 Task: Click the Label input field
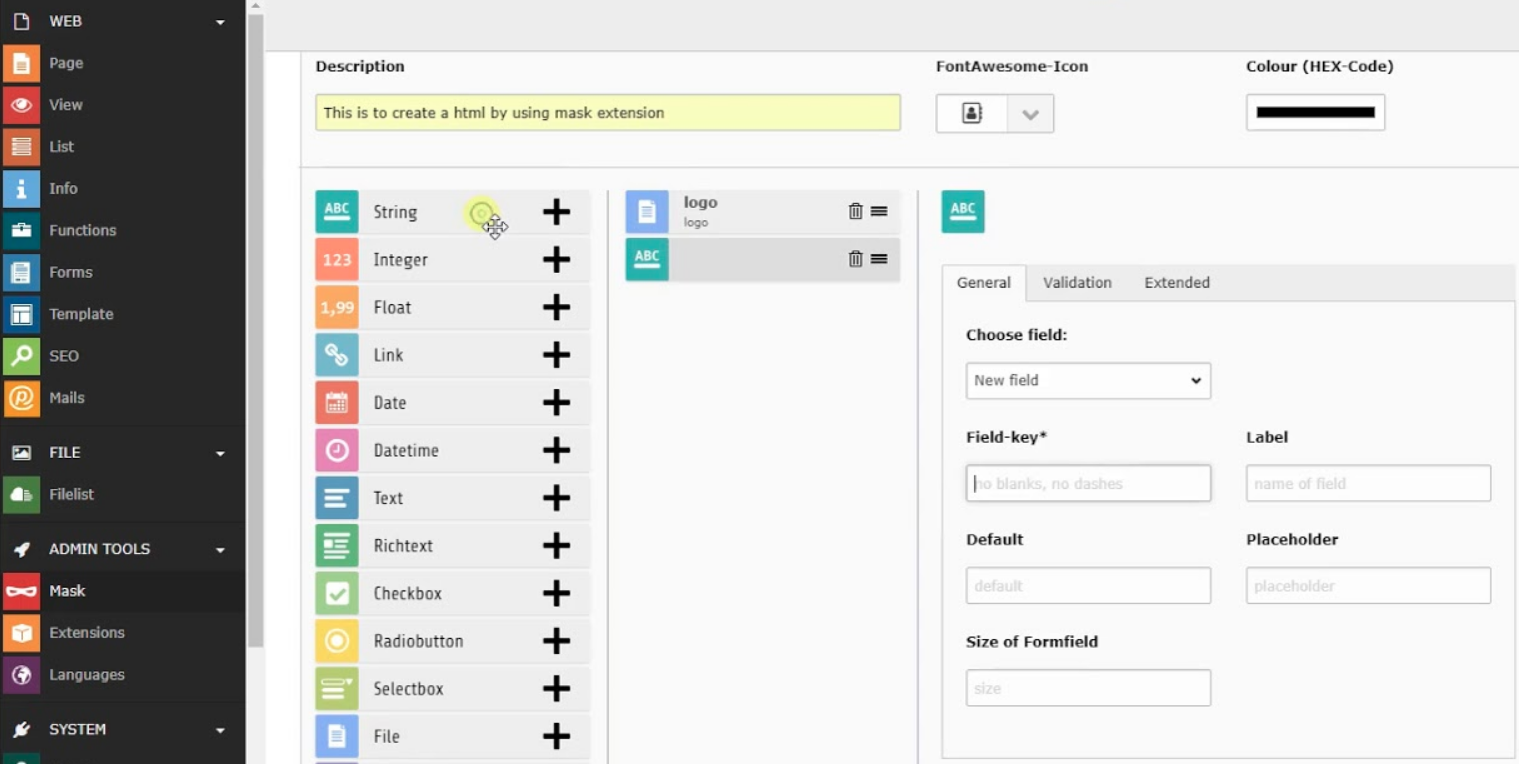point(1368,483)
